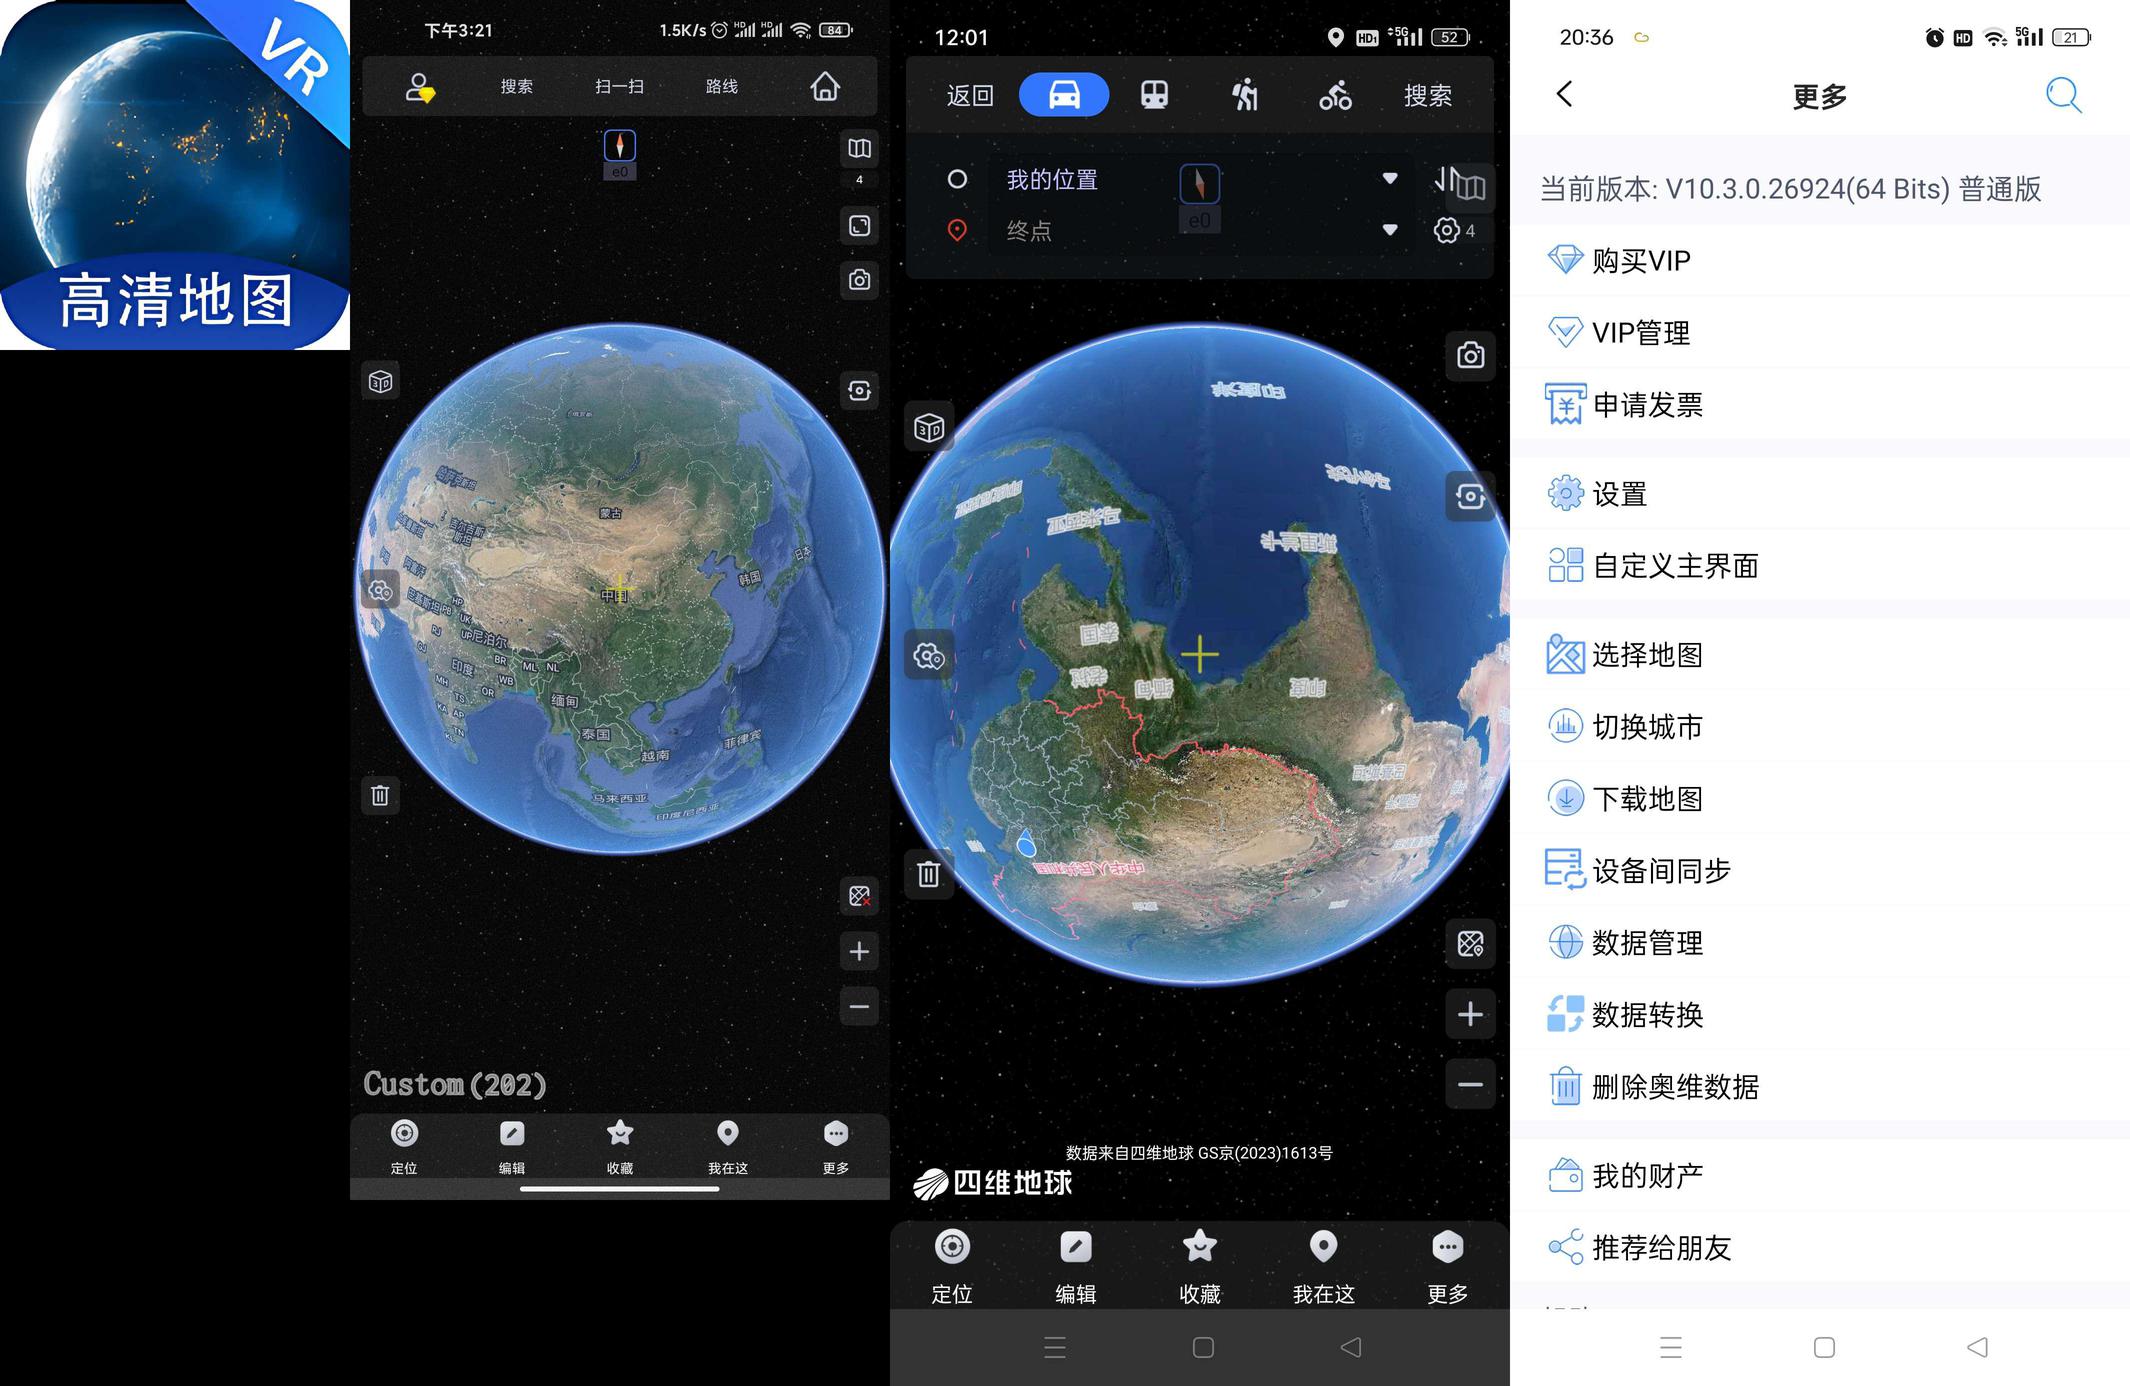
Task: Click the magnifier search icon in 更多 page
Action: coord(2062,95)
